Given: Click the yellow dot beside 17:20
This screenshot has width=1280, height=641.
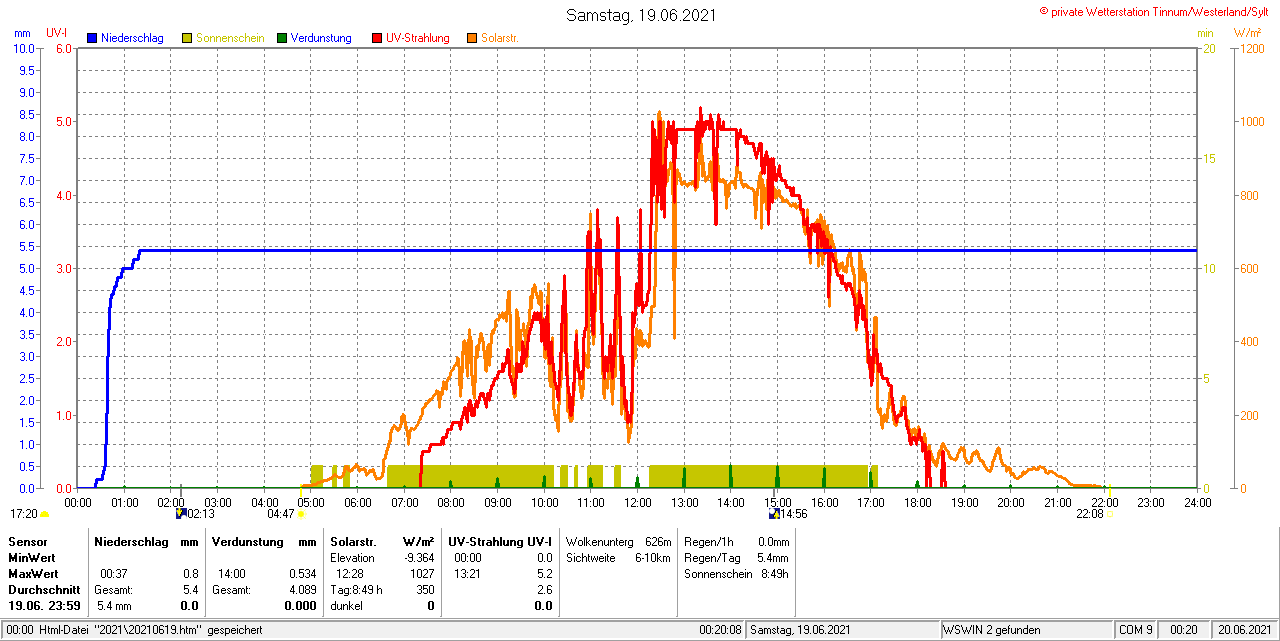Looking at the screenshot, I should 44,514.
